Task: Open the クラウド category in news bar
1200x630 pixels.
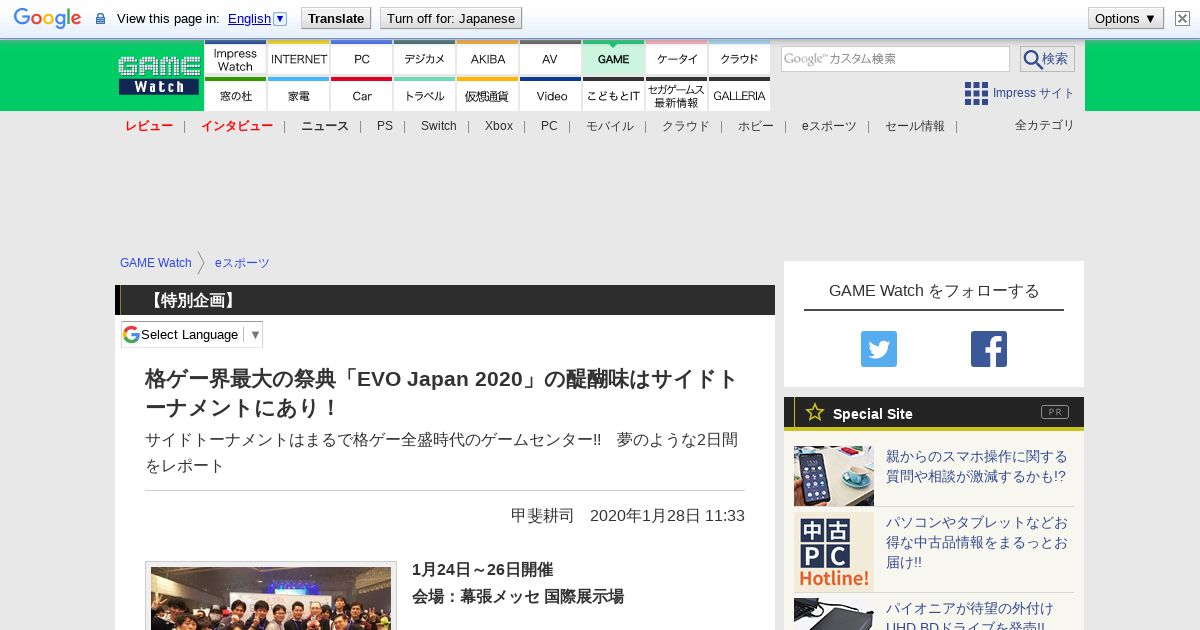Action: point(686,126)
